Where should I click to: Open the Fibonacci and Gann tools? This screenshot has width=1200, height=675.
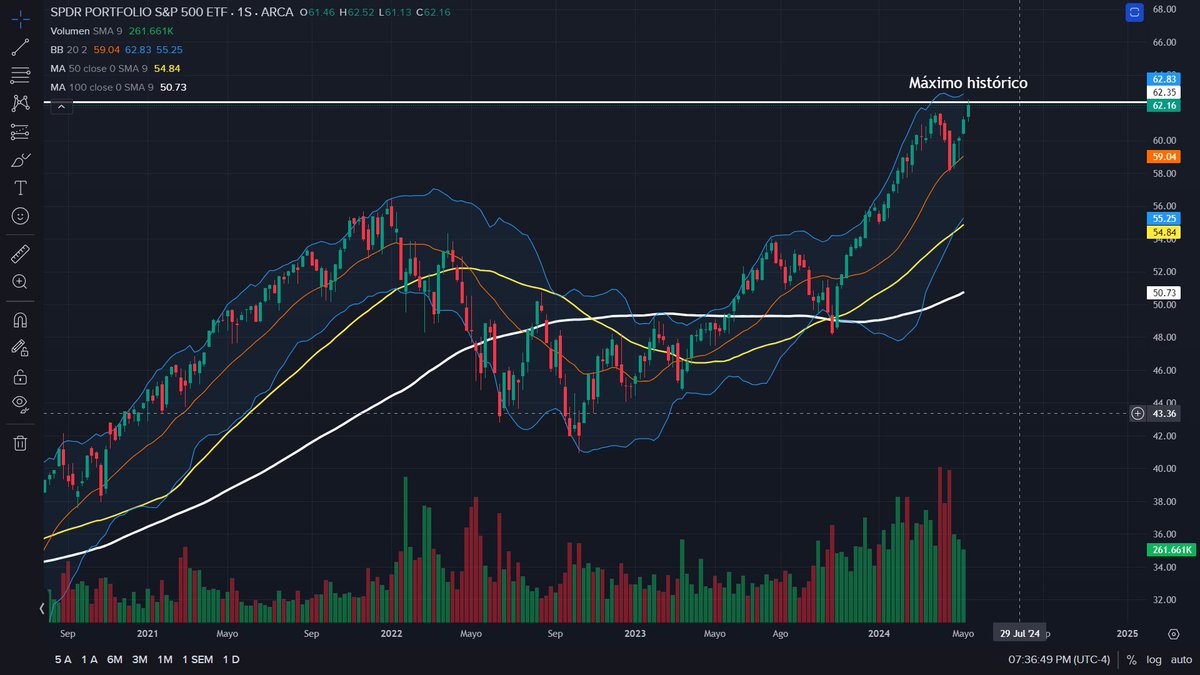click(x=20, y=75)
